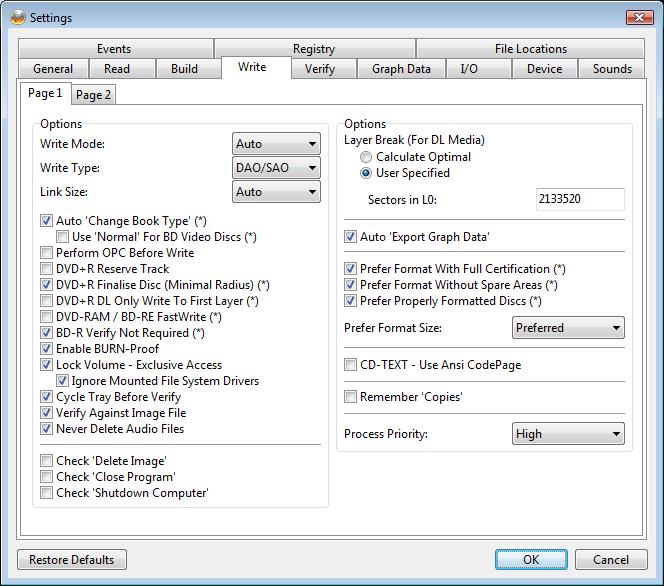Toggle 'Auto Export Graph Data' checkbox
Viewport: 664px width, 586px height.
351,237
